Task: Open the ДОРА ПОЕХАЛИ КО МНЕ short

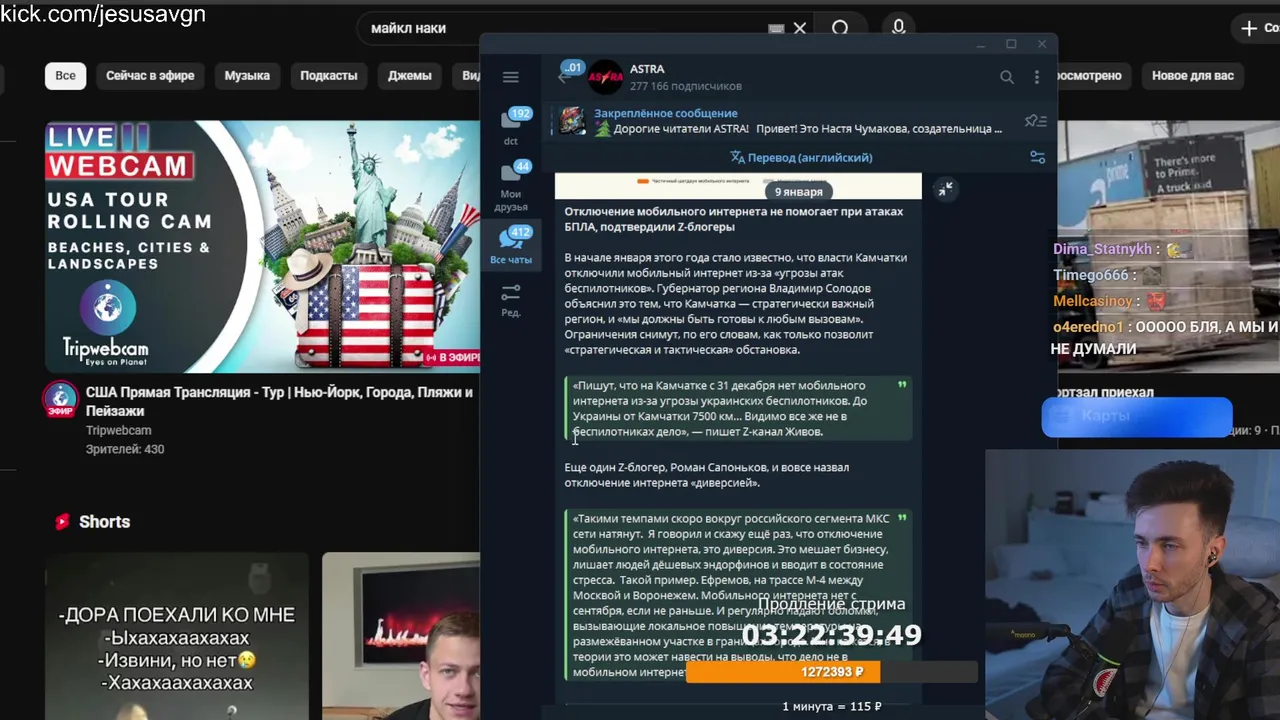Action: coord(176,636)
